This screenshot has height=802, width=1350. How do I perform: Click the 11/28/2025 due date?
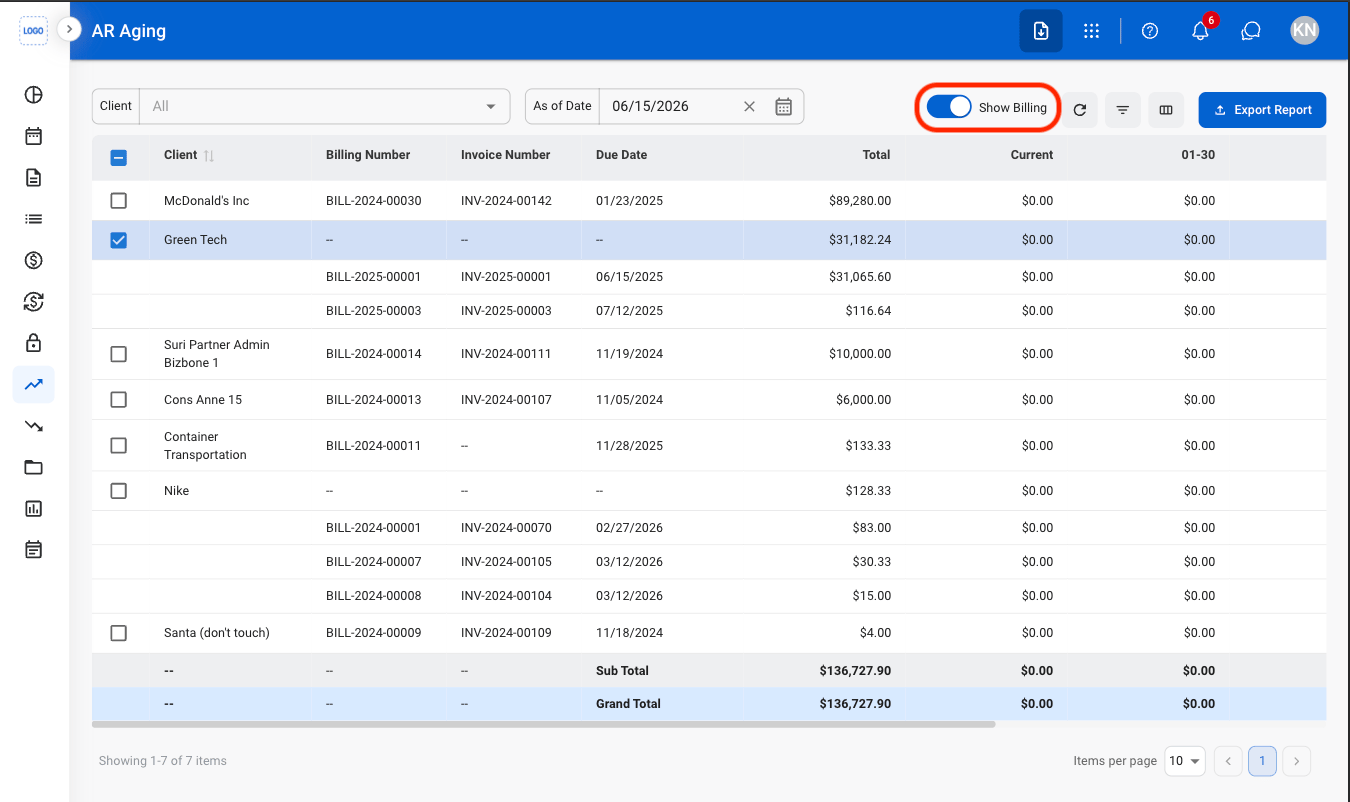pos(630,446)
